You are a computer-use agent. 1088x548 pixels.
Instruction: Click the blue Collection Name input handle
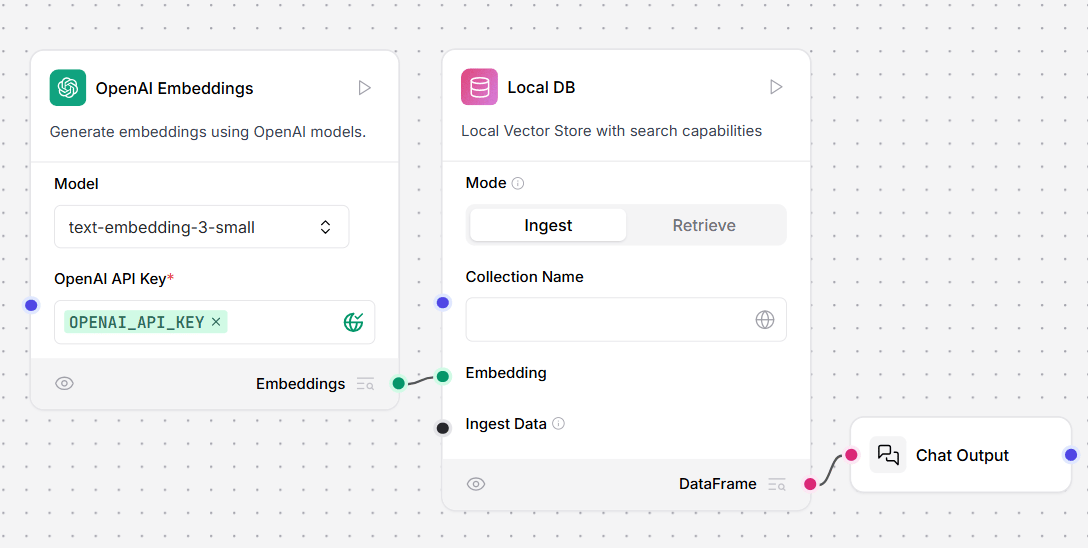[x=443, y=302]
